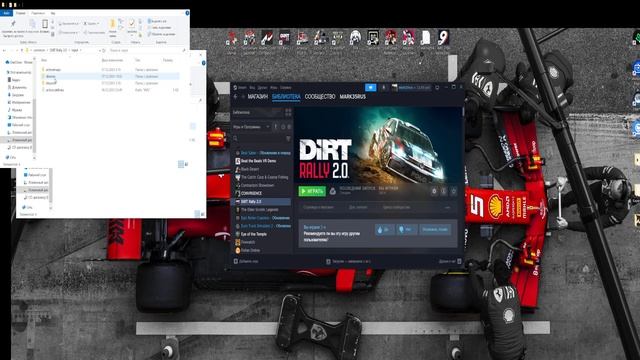Answer Да to the recommendation prompt

tap(384, 229)
